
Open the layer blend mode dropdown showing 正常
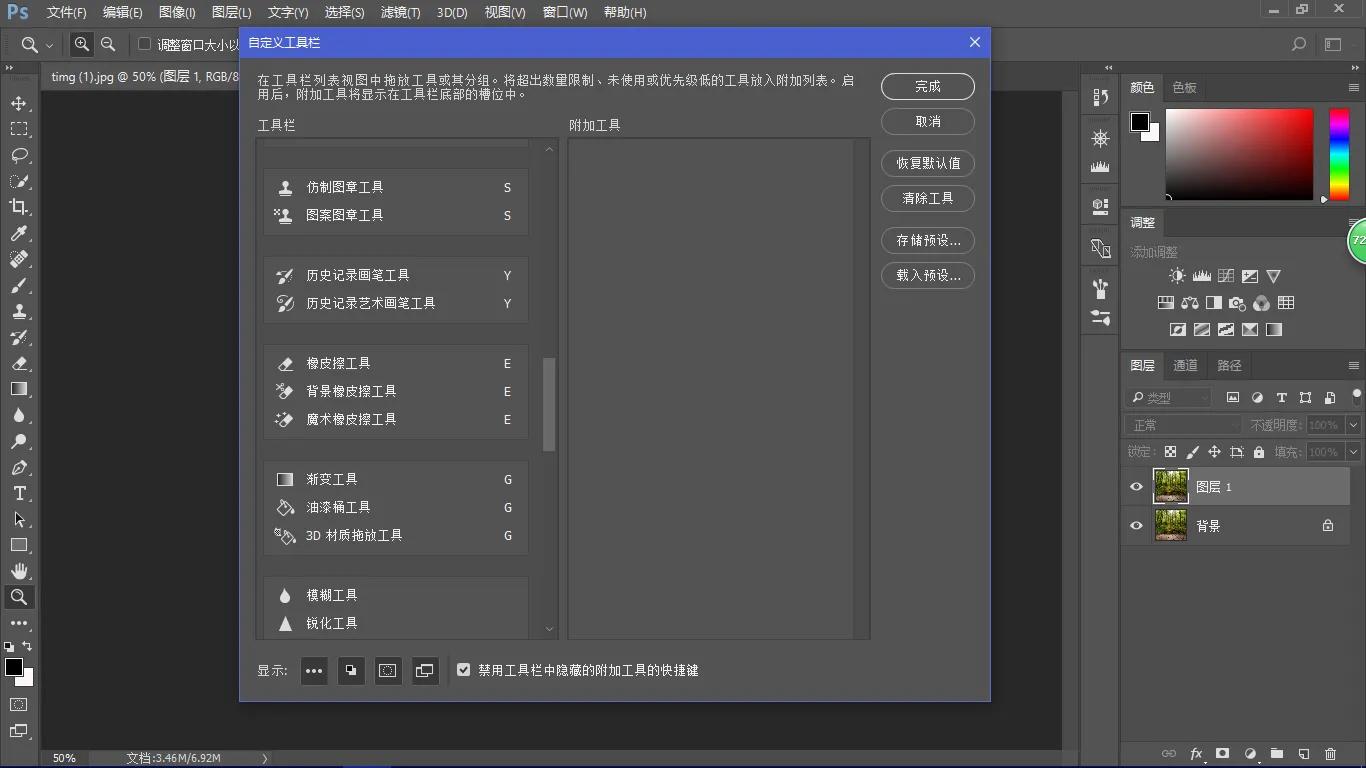(x=1181, y=424)
